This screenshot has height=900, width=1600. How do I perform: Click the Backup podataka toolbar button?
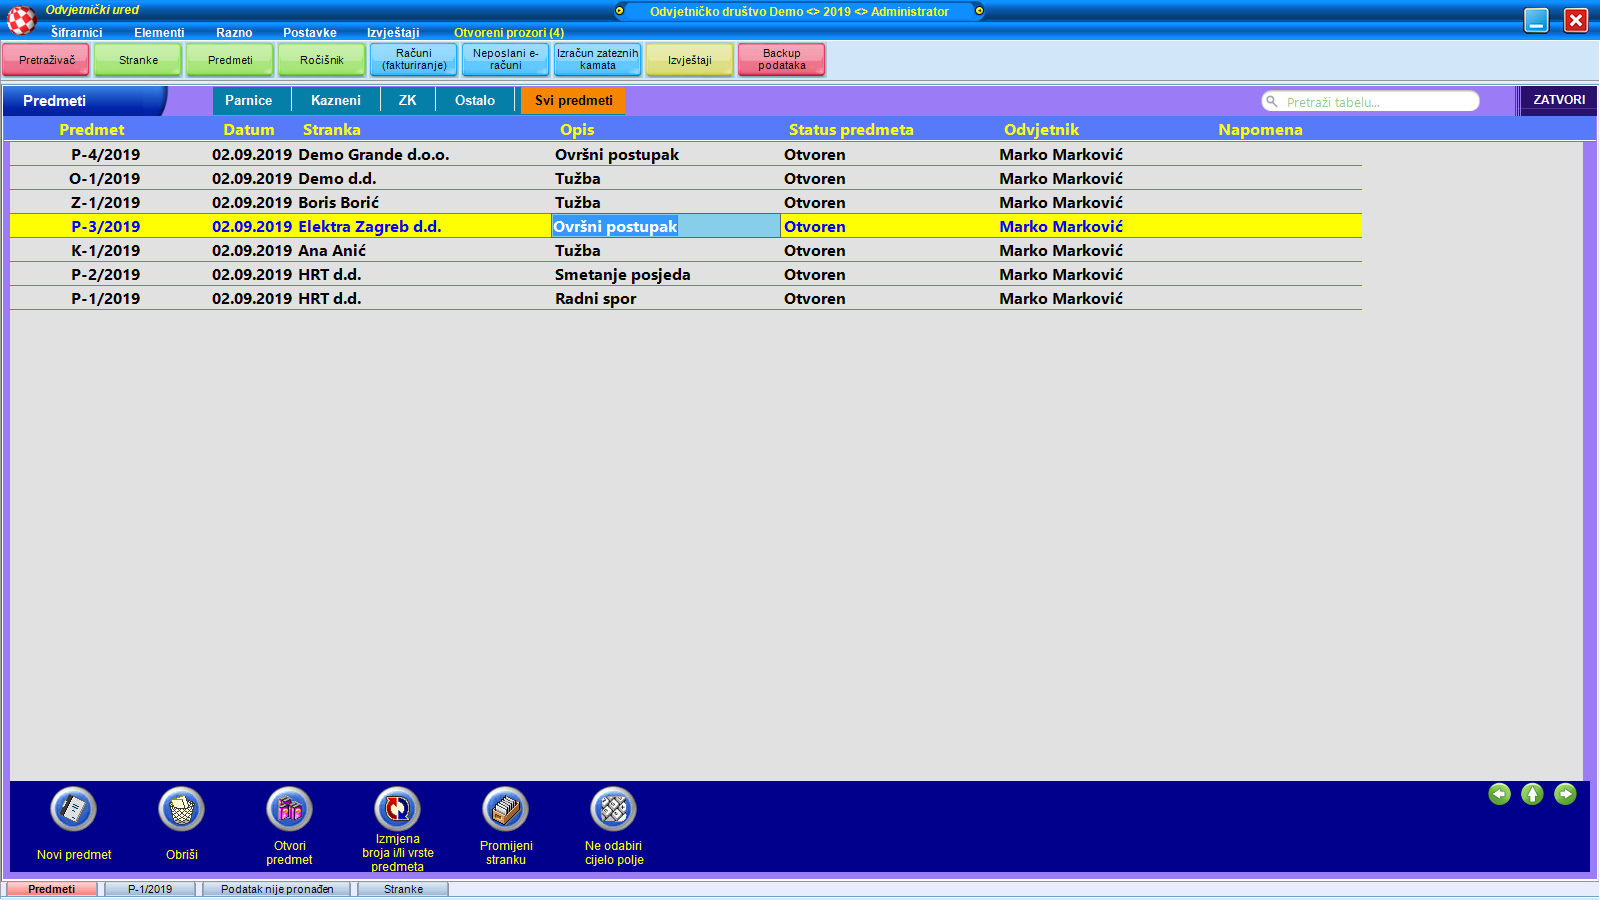[781, 60]
